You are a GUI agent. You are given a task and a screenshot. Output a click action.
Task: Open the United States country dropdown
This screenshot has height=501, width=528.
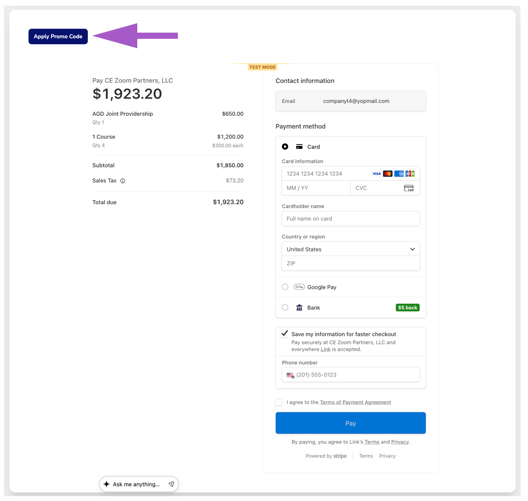tap(351, 249)
